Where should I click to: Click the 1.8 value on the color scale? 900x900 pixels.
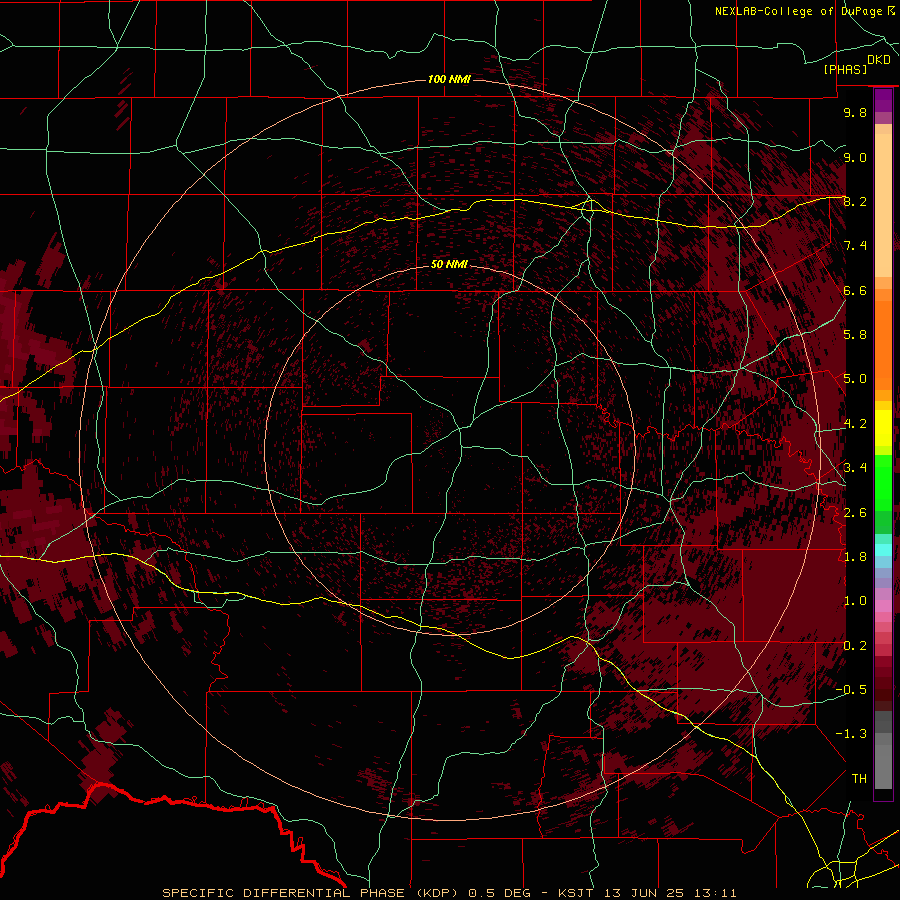coord(855,557)
